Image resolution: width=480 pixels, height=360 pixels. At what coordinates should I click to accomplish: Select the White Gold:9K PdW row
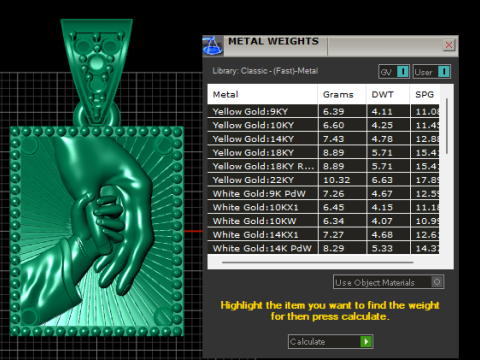click(323, 193)
